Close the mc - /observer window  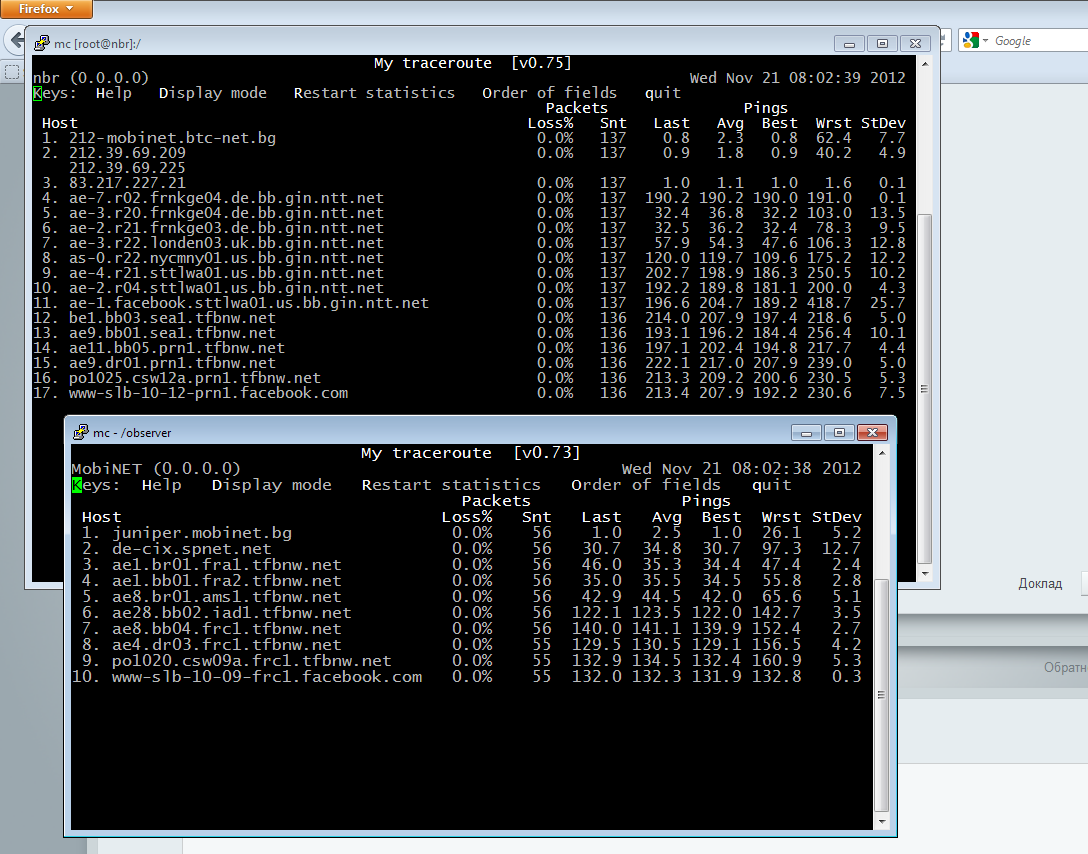872,432
